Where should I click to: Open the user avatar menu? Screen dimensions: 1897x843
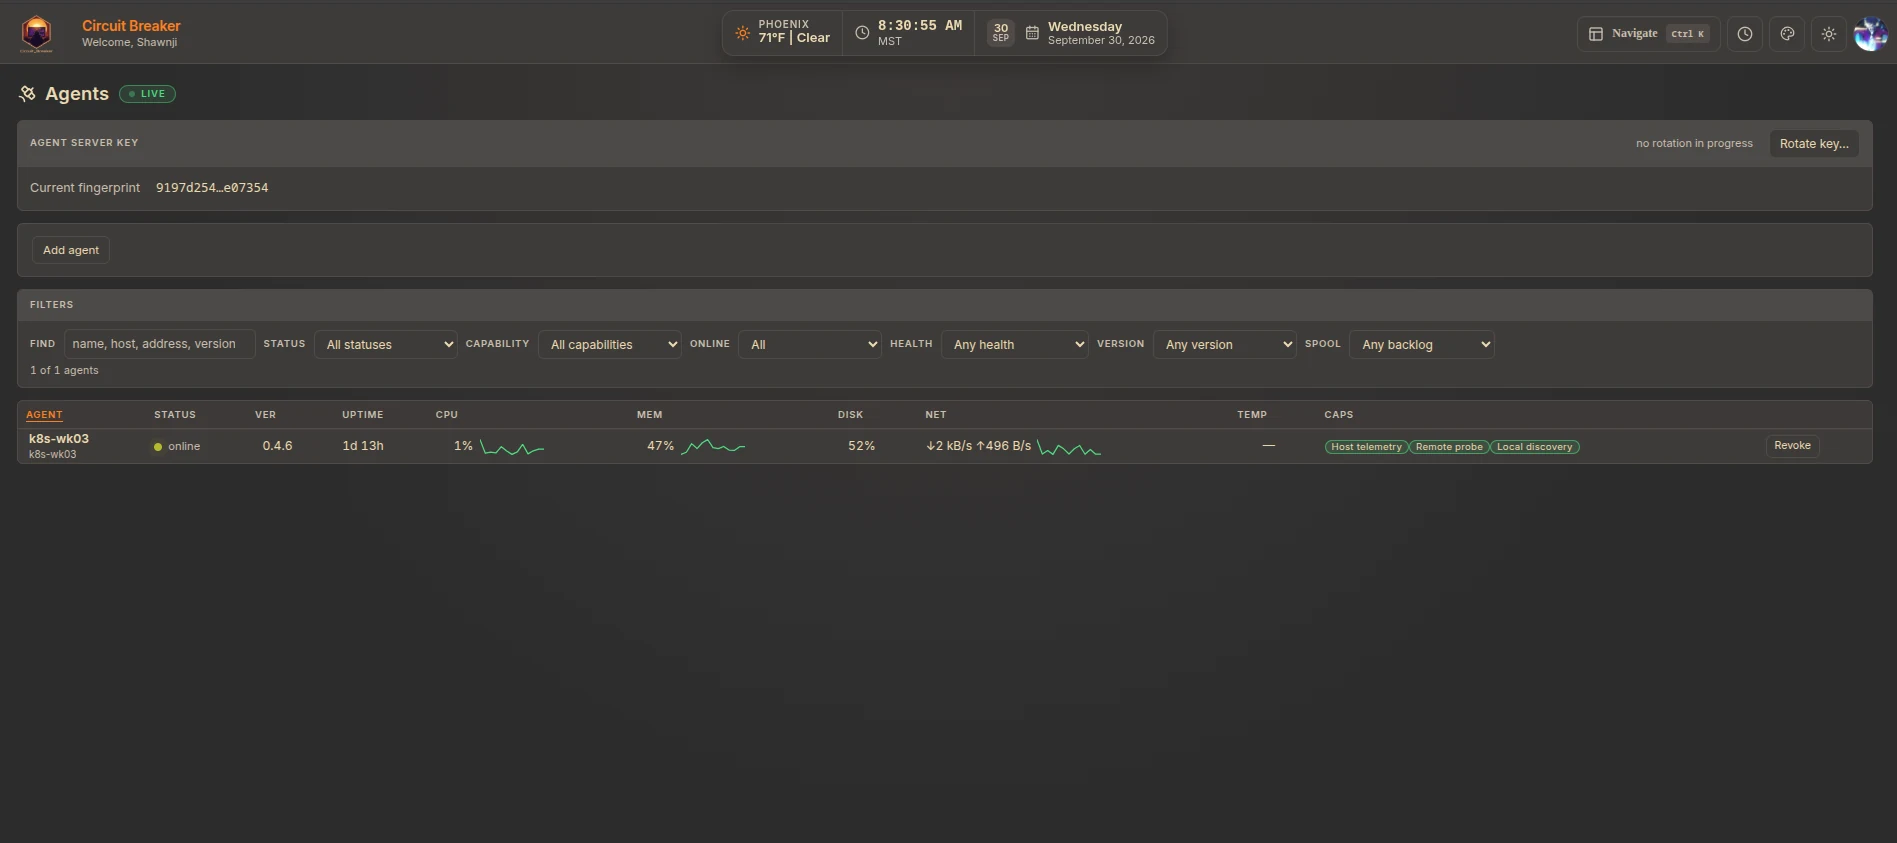pyautogui.click(x=1871, y=34)
